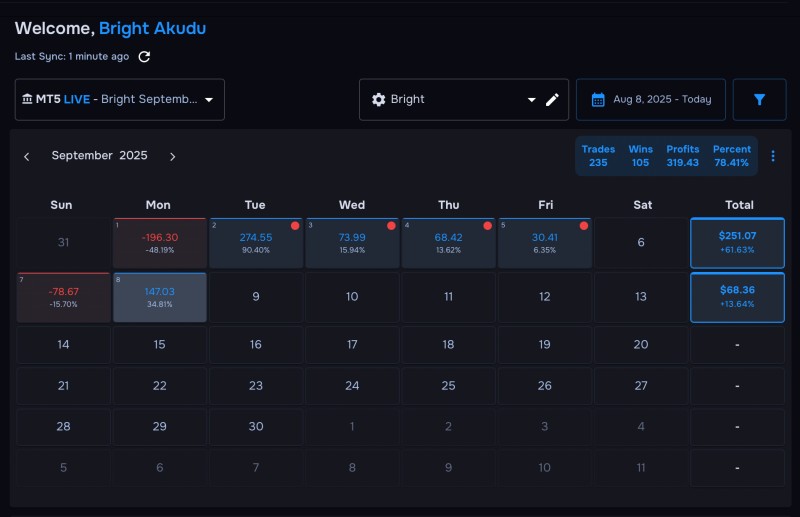Click red dot on Tuesday 274.55 cell
This screenshot has height=517, width=800.
click(x=295, y=226)
